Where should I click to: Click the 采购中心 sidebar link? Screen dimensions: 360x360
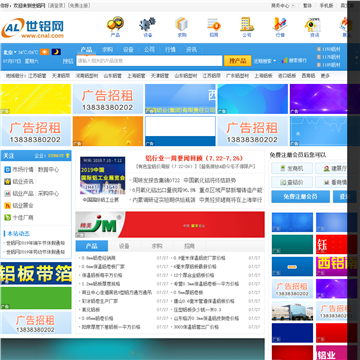(48, 194)
